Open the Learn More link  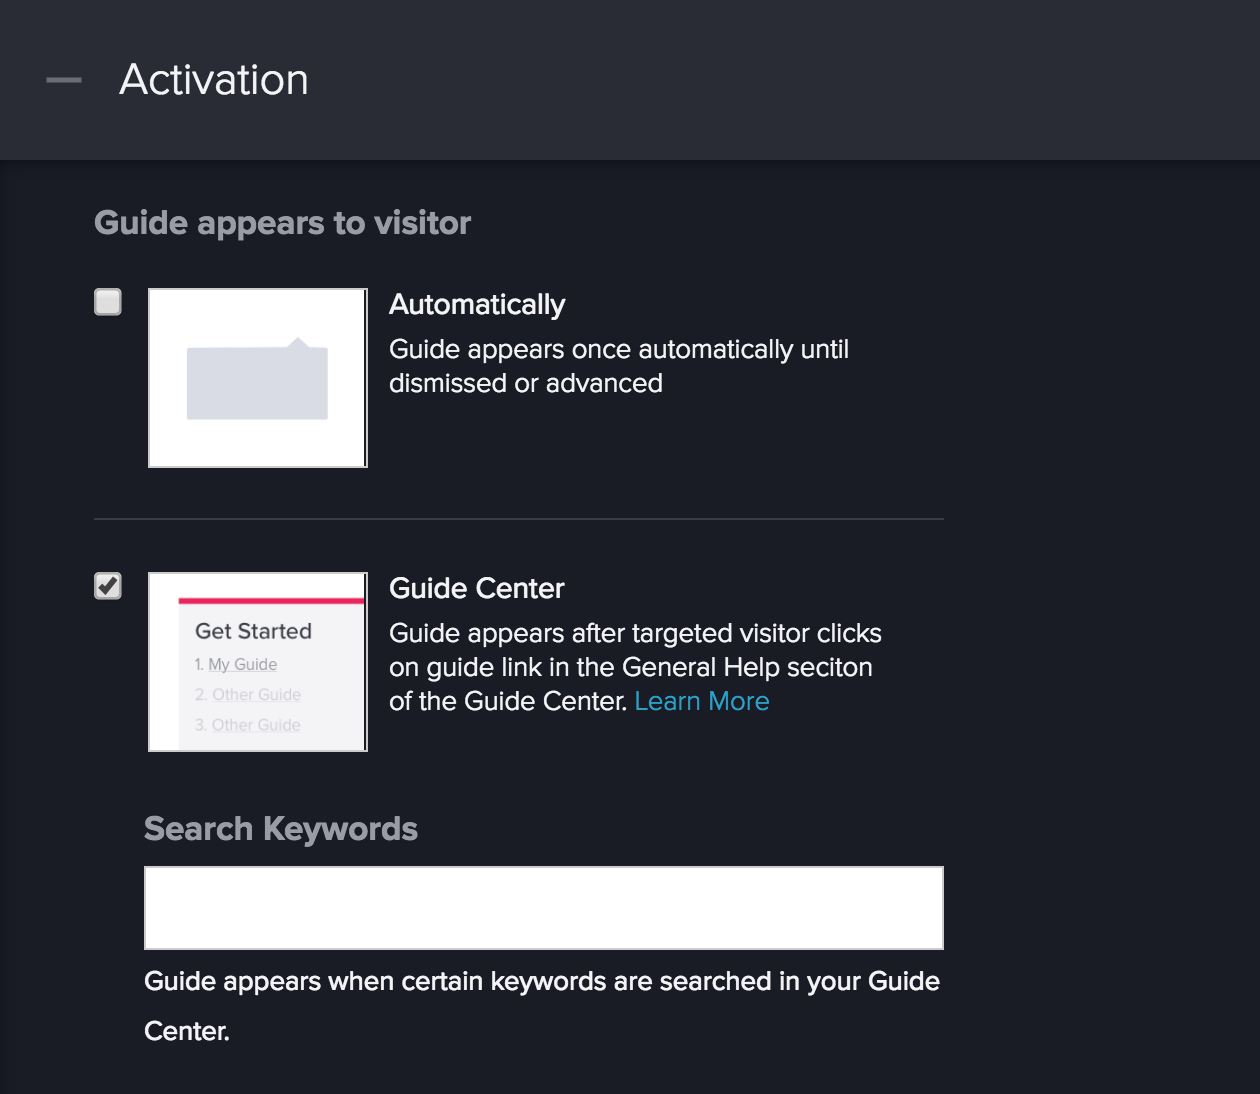tap(702, 701)
